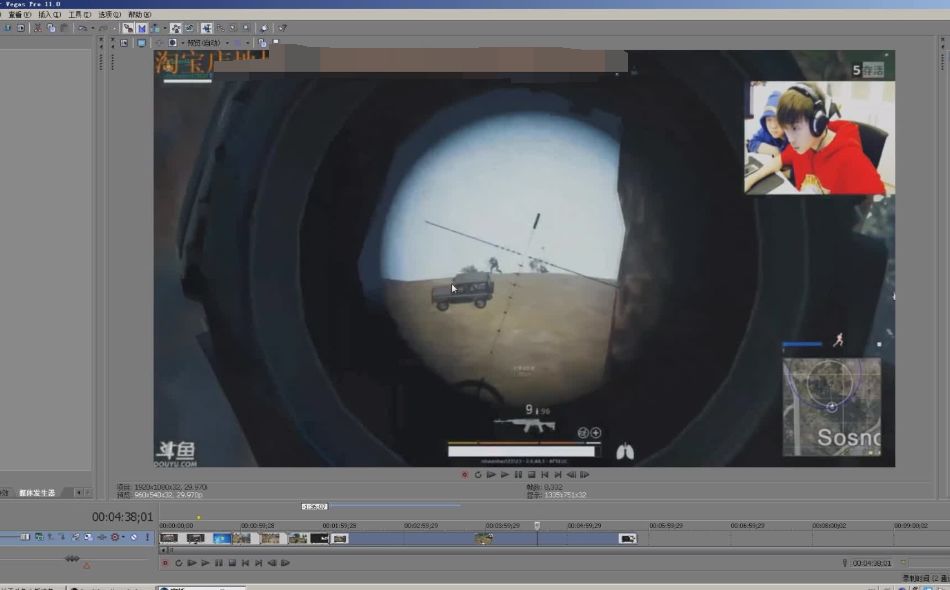Click the Cut scissors icon in toolbar
Viewport: 950px width, 590px height.
pos(38,28)
